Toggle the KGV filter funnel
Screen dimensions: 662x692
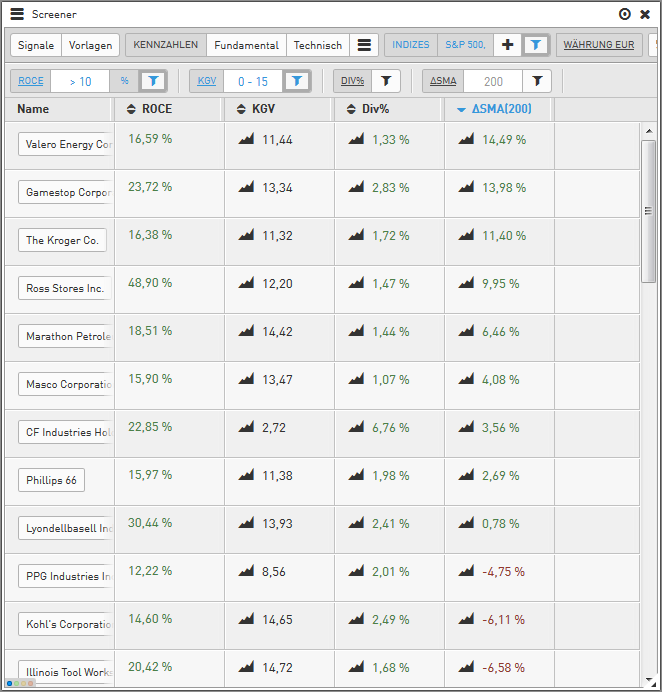pos(297,81)
